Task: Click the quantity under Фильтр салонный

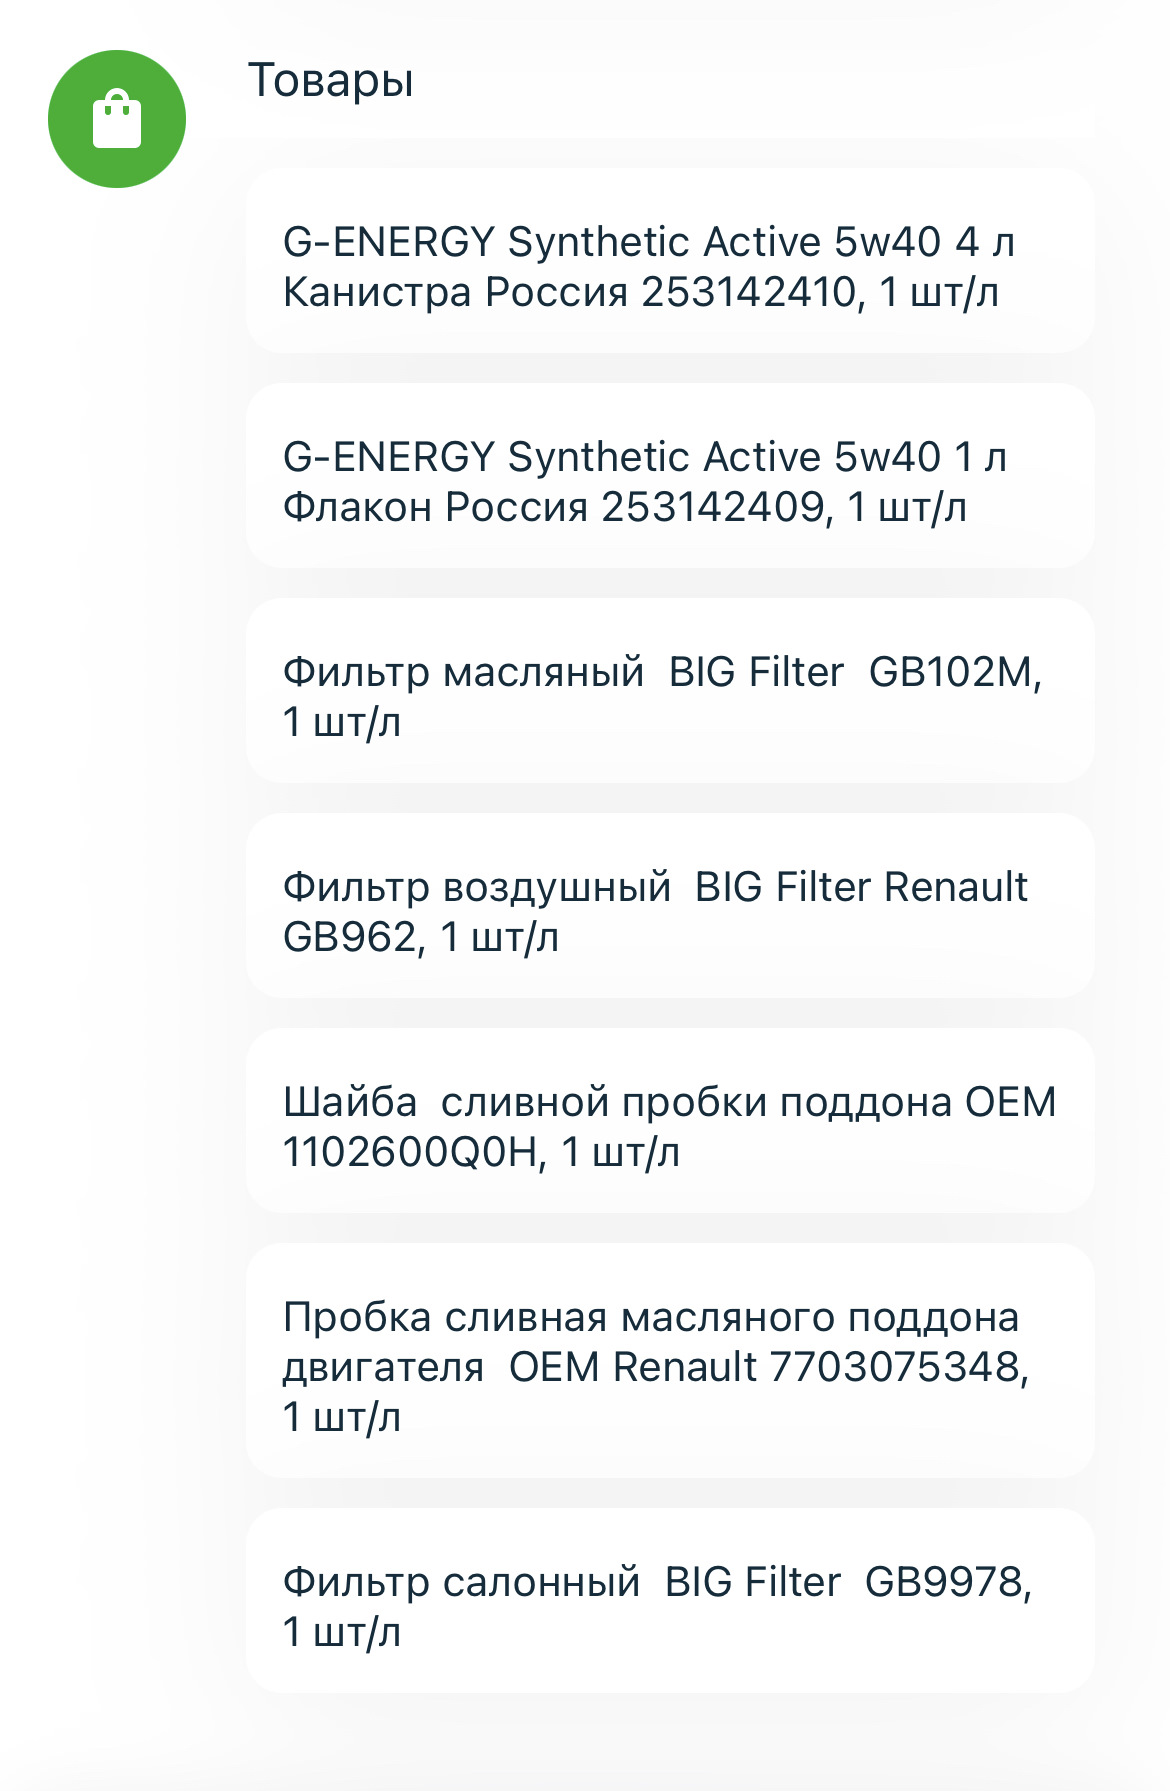Action: tap(342, 1633)
